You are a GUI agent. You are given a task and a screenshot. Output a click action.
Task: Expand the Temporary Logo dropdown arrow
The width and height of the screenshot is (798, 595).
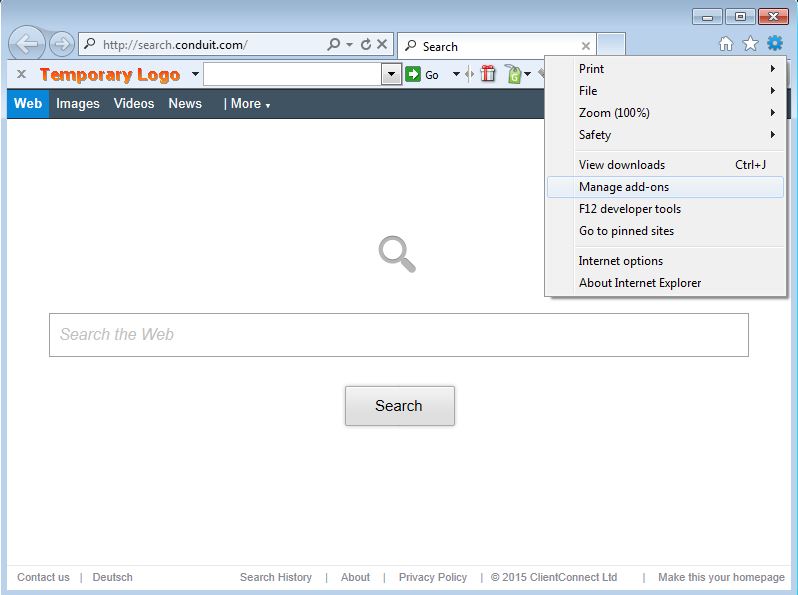pos(195,74)
